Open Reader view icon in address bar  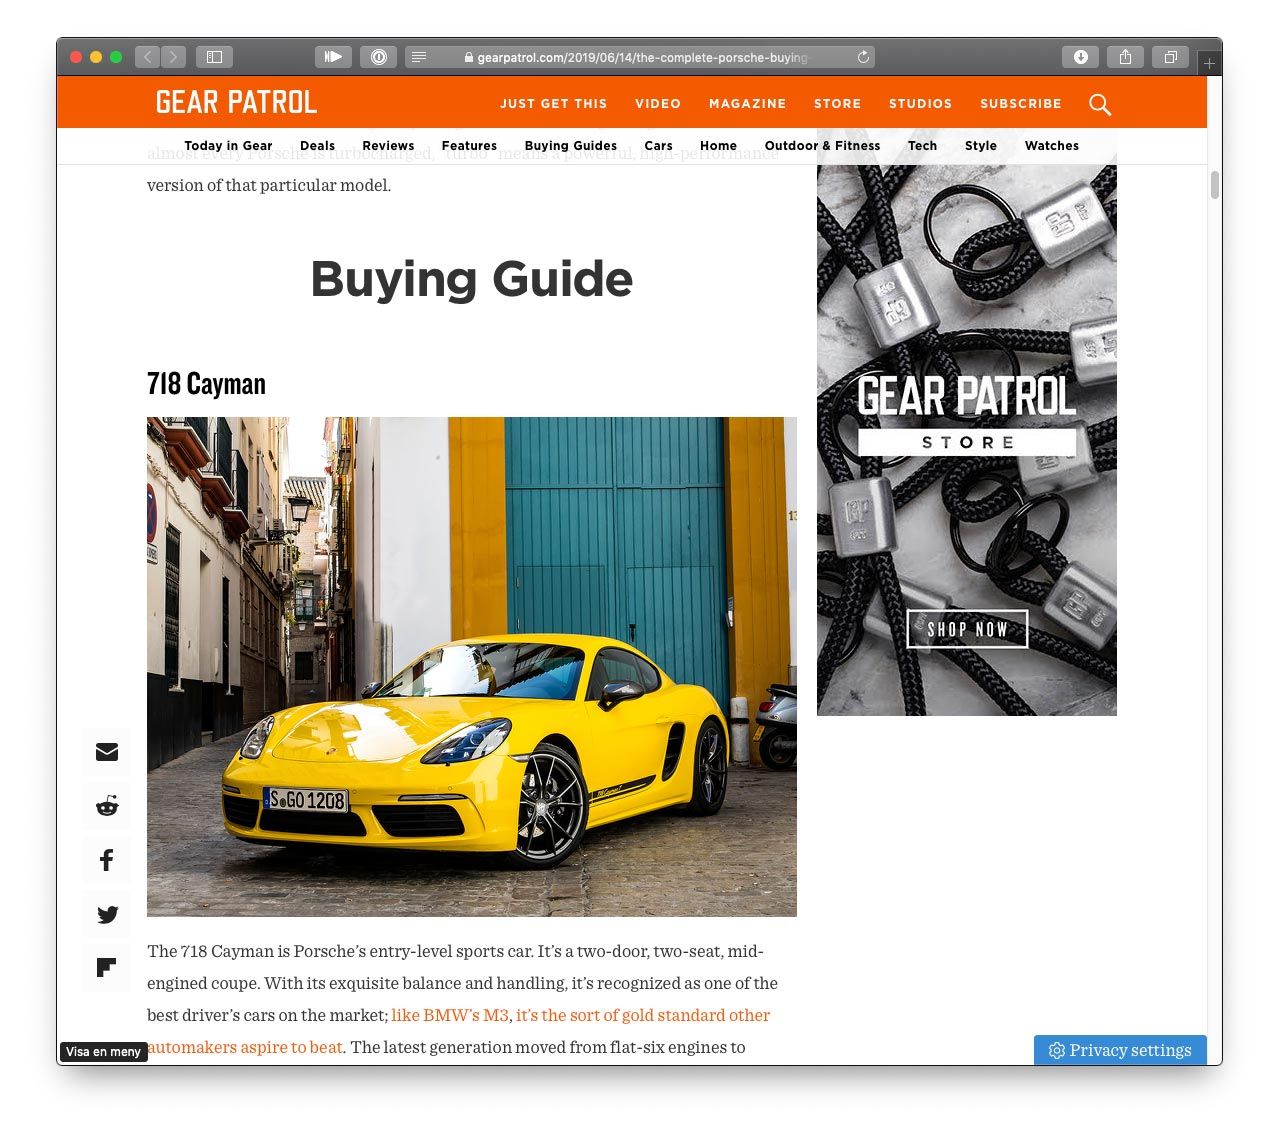click(x=419, y=57)
